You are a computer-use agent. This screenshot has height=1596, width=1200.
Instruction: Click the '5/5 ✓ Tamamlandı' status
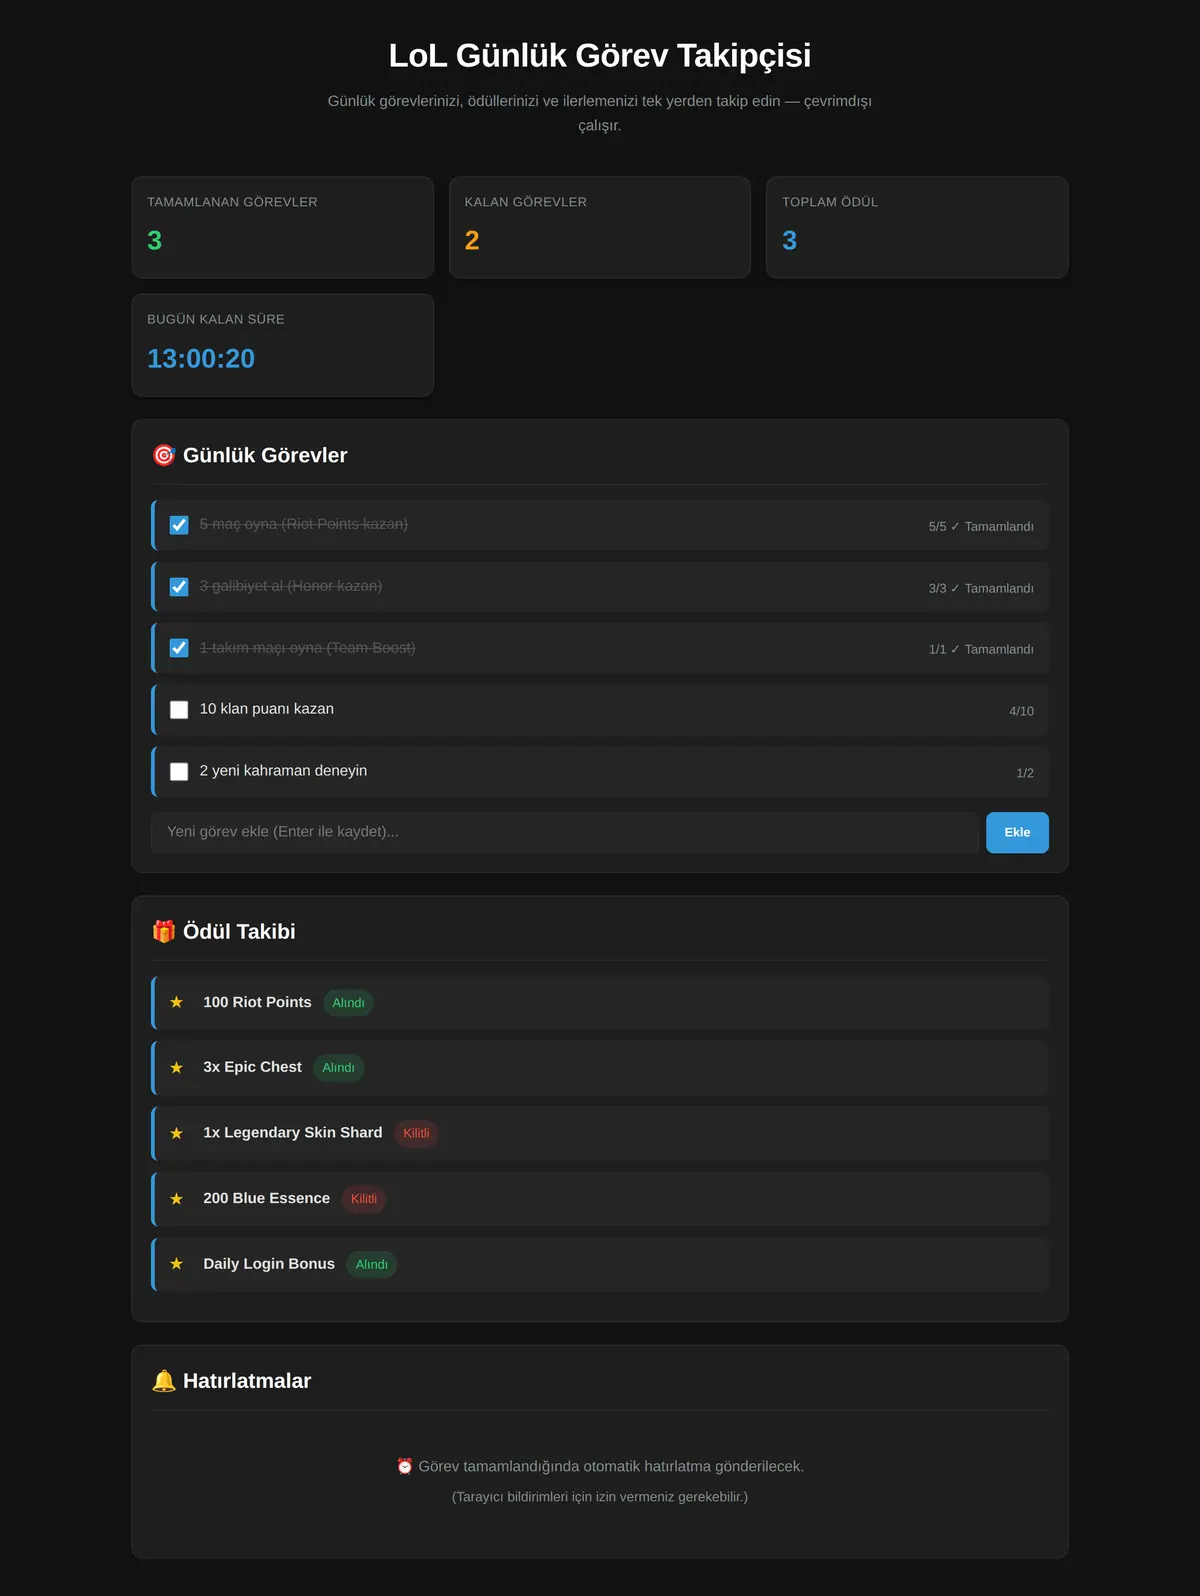(981, 526)
